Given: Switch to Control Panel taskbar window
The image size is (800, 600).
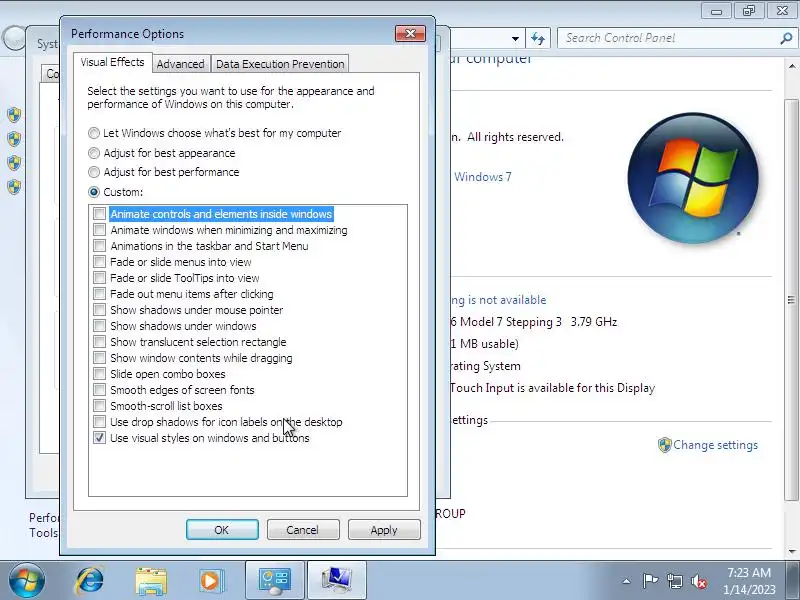Looking at the screenshot, I should point(275,581).
